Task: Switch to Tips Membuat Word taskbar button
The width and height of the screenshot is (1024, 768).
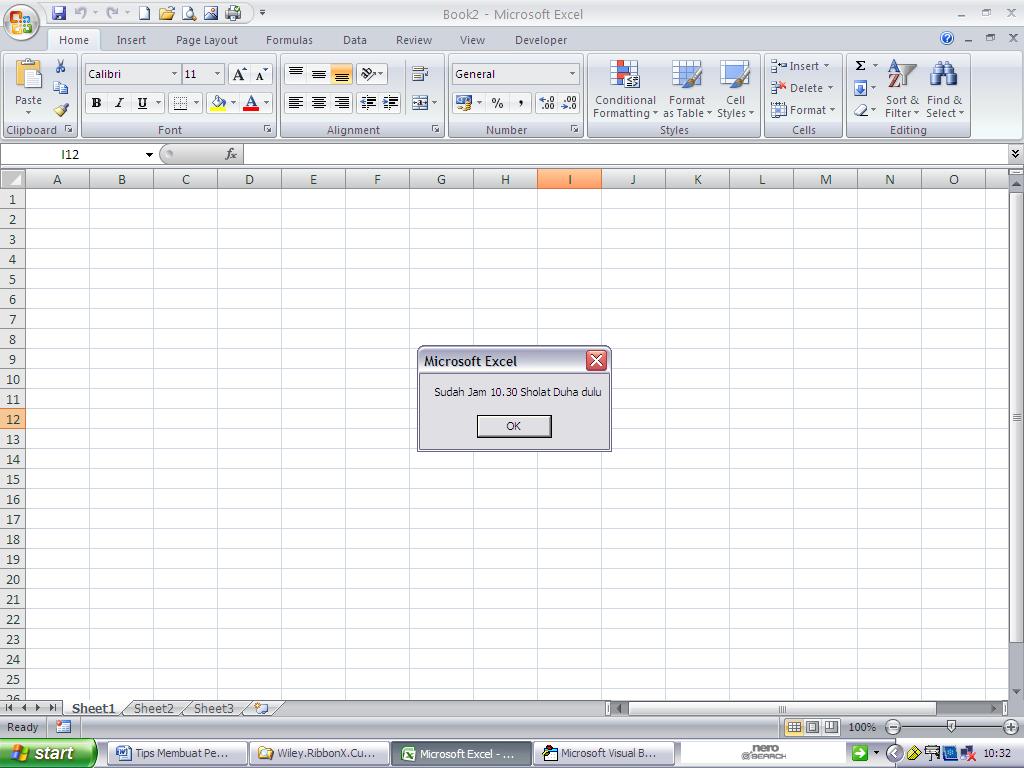Action: tap(178, 753)
